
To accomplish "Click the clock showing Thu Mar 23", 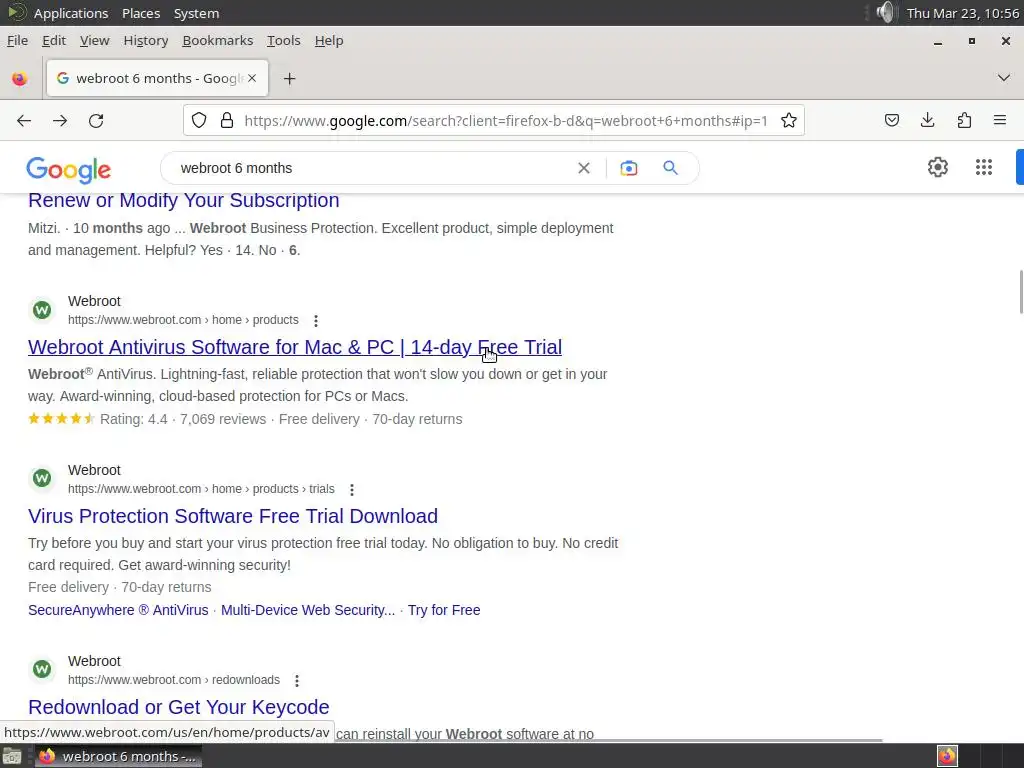I will pos(963,13).
